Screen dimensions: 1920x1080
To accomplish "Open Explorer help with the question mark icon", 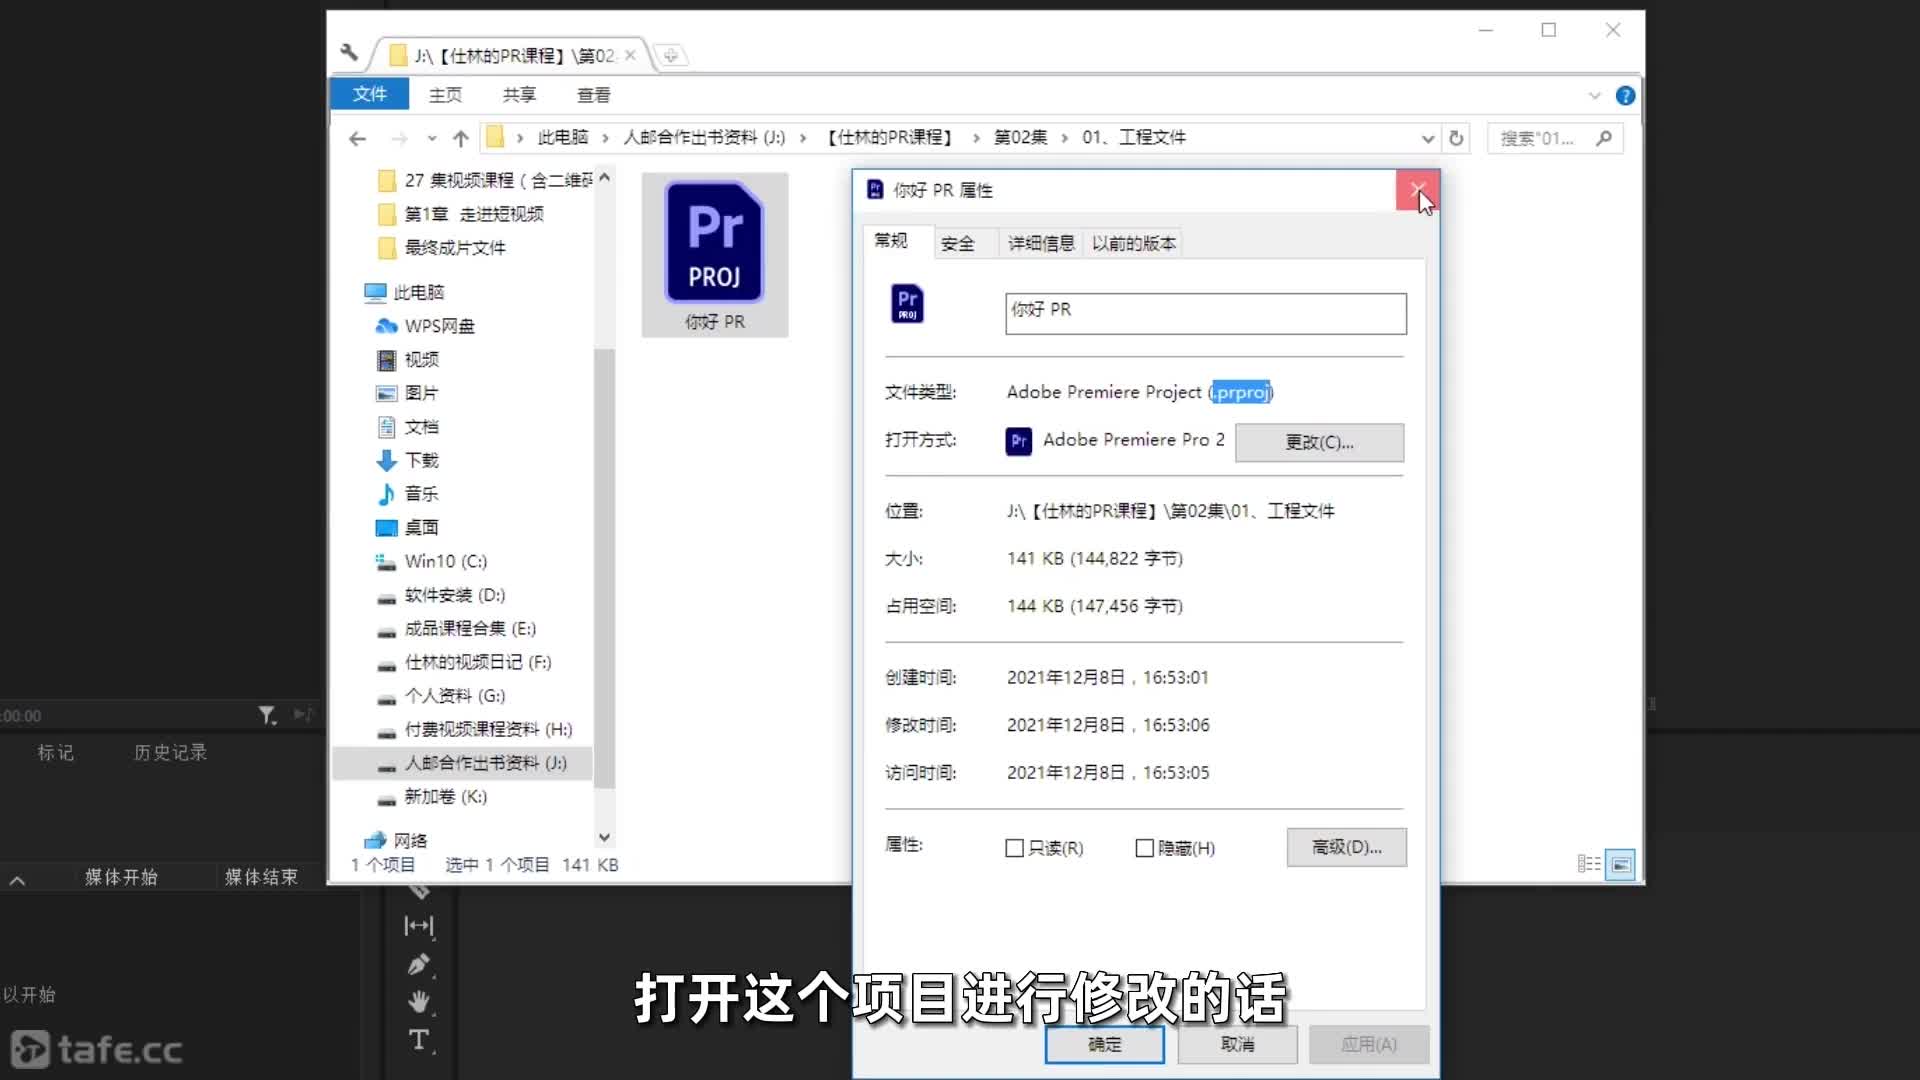I will pyautogui.click(x=1625, y=96).
